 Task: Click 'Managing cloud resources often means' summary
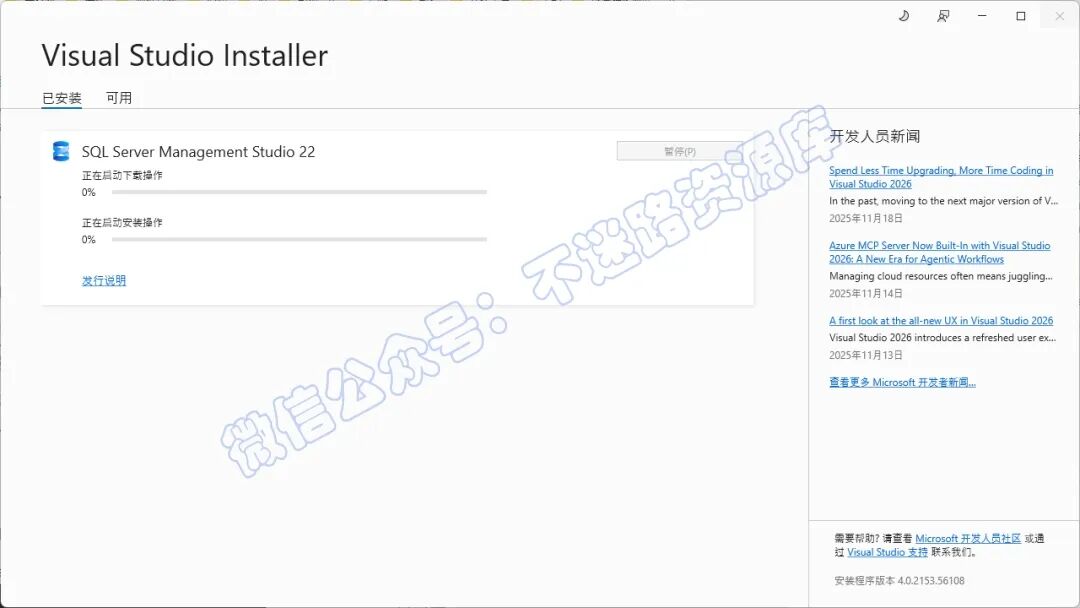(941, 276)
